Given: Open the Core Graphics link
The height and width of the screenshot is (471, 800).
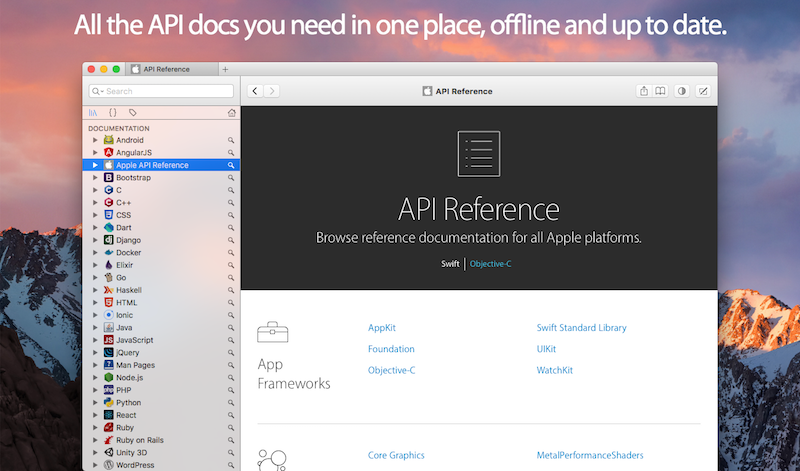Looking at the screenshot, I should pyautogui.click(x=396, y=455).
